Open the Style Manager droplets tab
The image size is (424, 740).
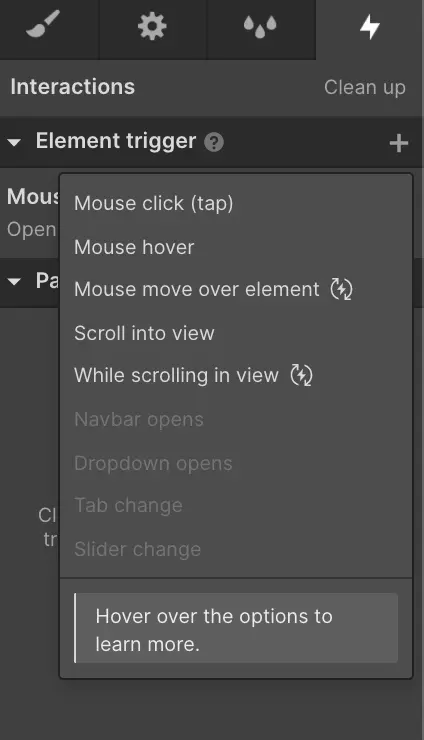[260, 26]
